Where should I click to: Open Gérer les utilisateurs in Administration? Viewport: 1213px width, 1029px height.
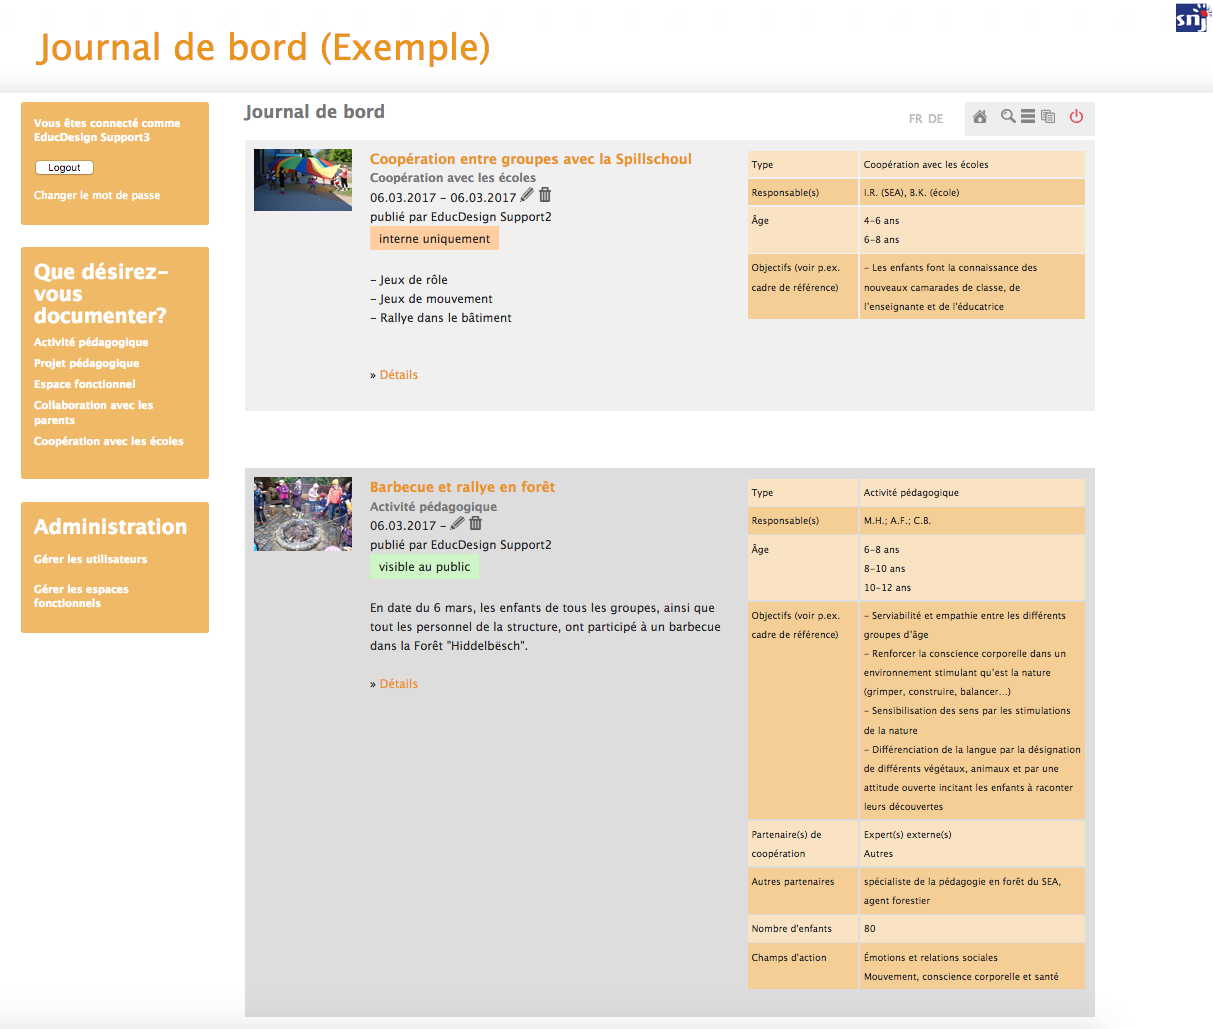[90, 559]
